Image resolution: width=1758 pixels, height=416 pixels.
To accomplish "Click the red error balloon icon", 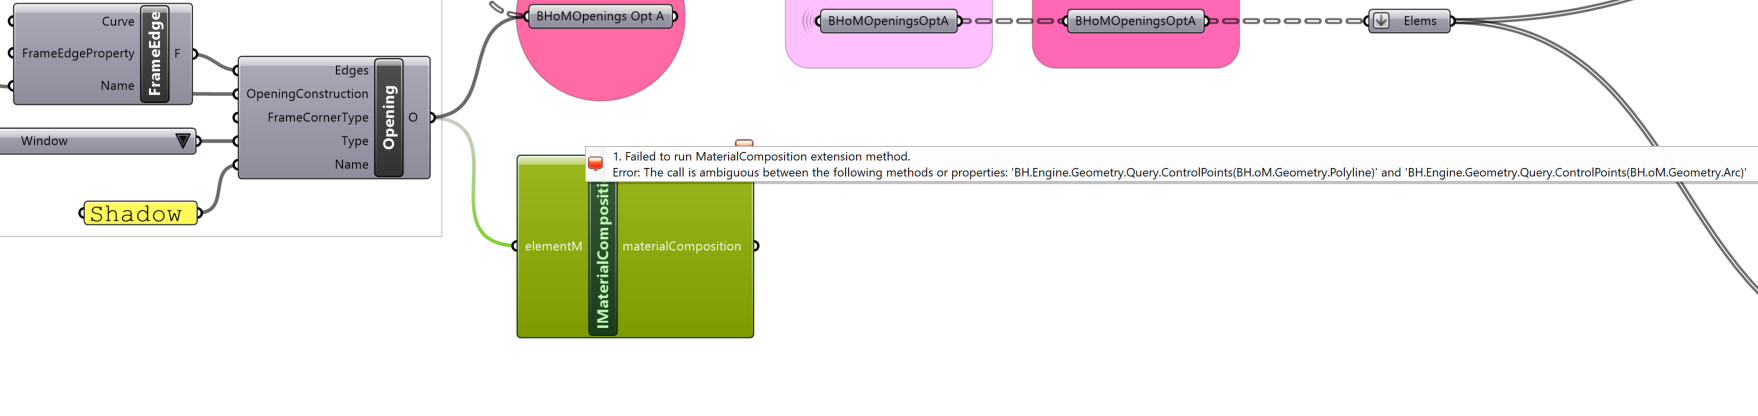I will [596, 164].
